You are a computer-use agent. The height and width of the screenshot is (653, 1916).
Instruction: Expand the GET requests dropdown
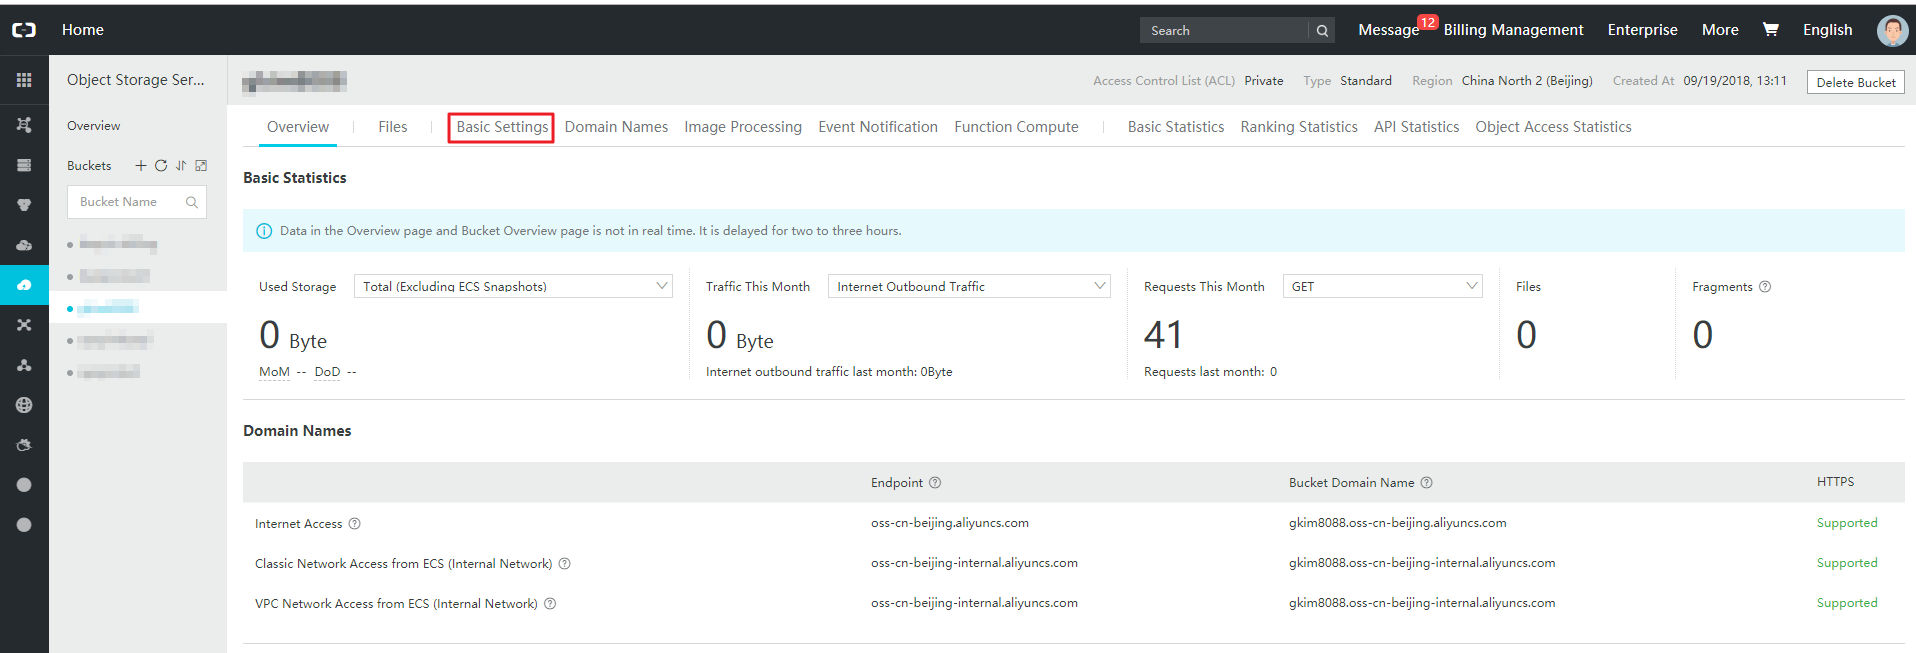[x=1382, y=287]
